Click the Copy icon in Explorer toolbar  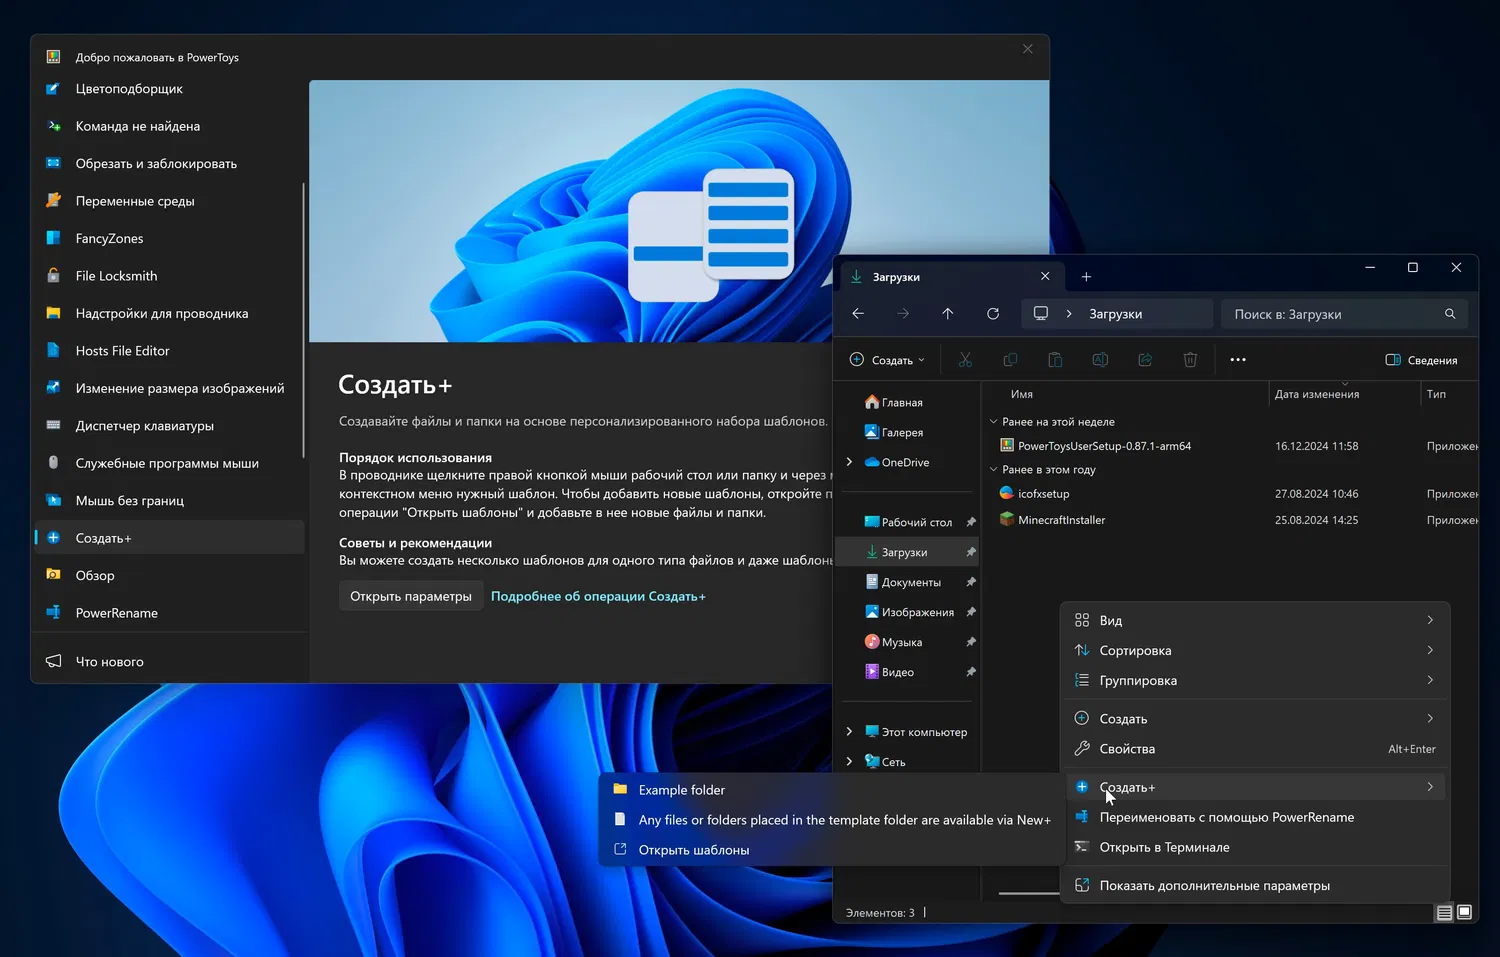click(x=1010, y=360)
